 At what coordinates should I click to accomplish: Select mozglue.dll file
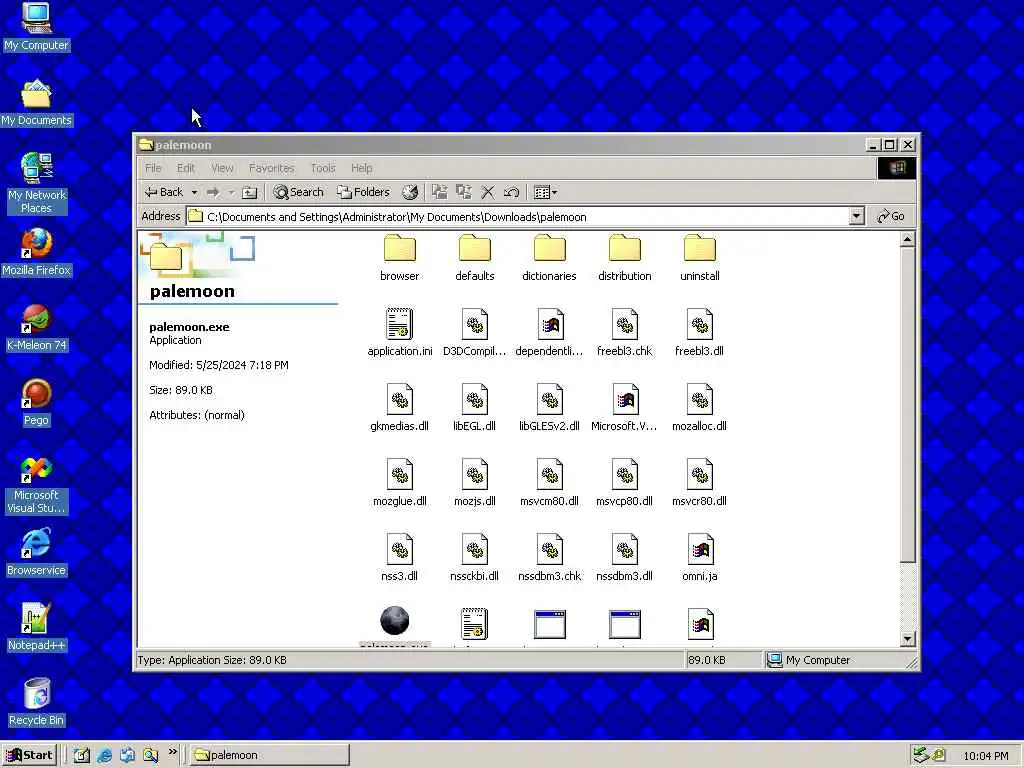click(x=399, y=483)
